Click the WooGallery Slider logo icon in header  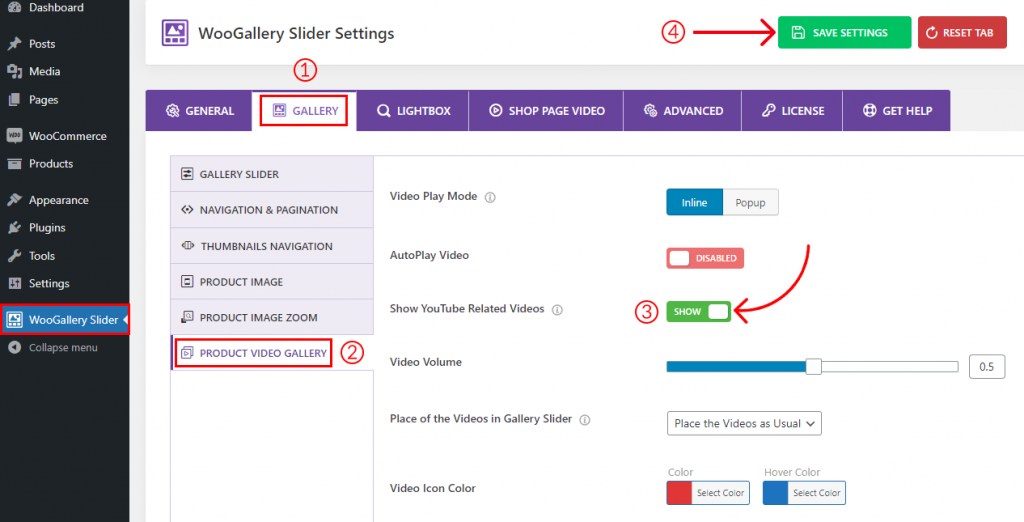175,33
